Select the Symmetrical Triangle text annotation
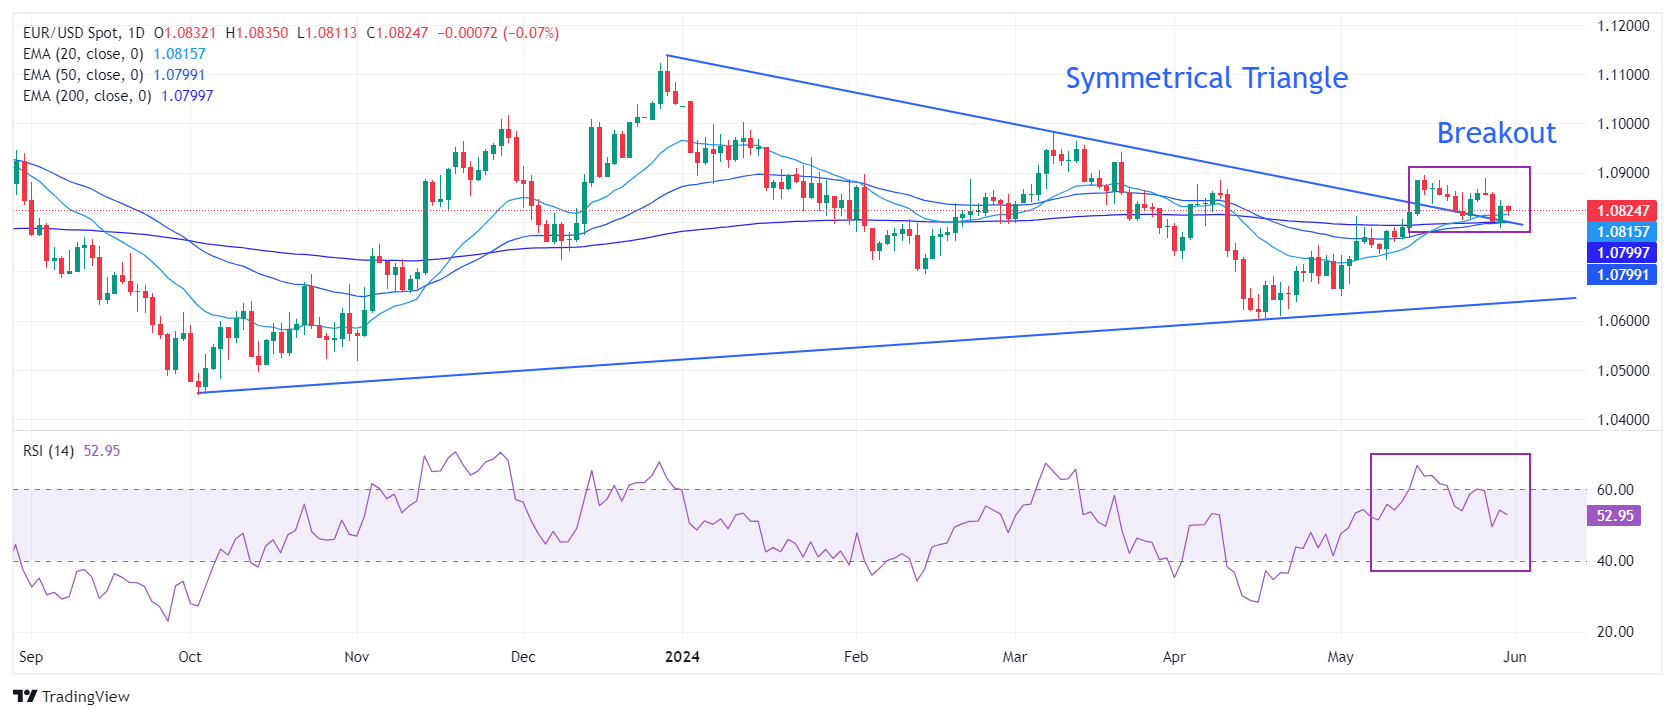Image resolution: width=1675 pixels, height=718 pixels. click(x=1206, y=78)
